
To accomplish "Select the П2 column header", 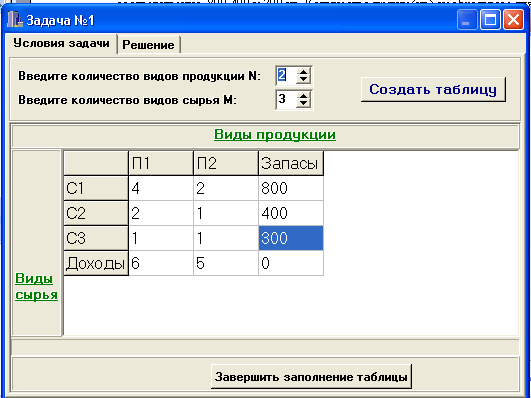I will tap(226, 163).
